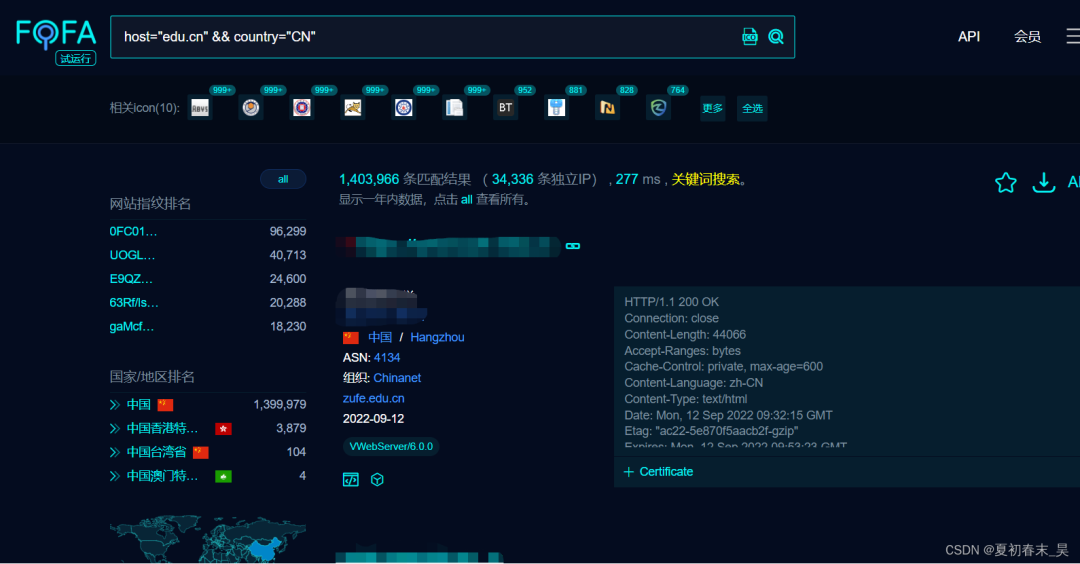Click the Chinanet organization link
The image size is (1080, 564).
[x=397, y=378]
